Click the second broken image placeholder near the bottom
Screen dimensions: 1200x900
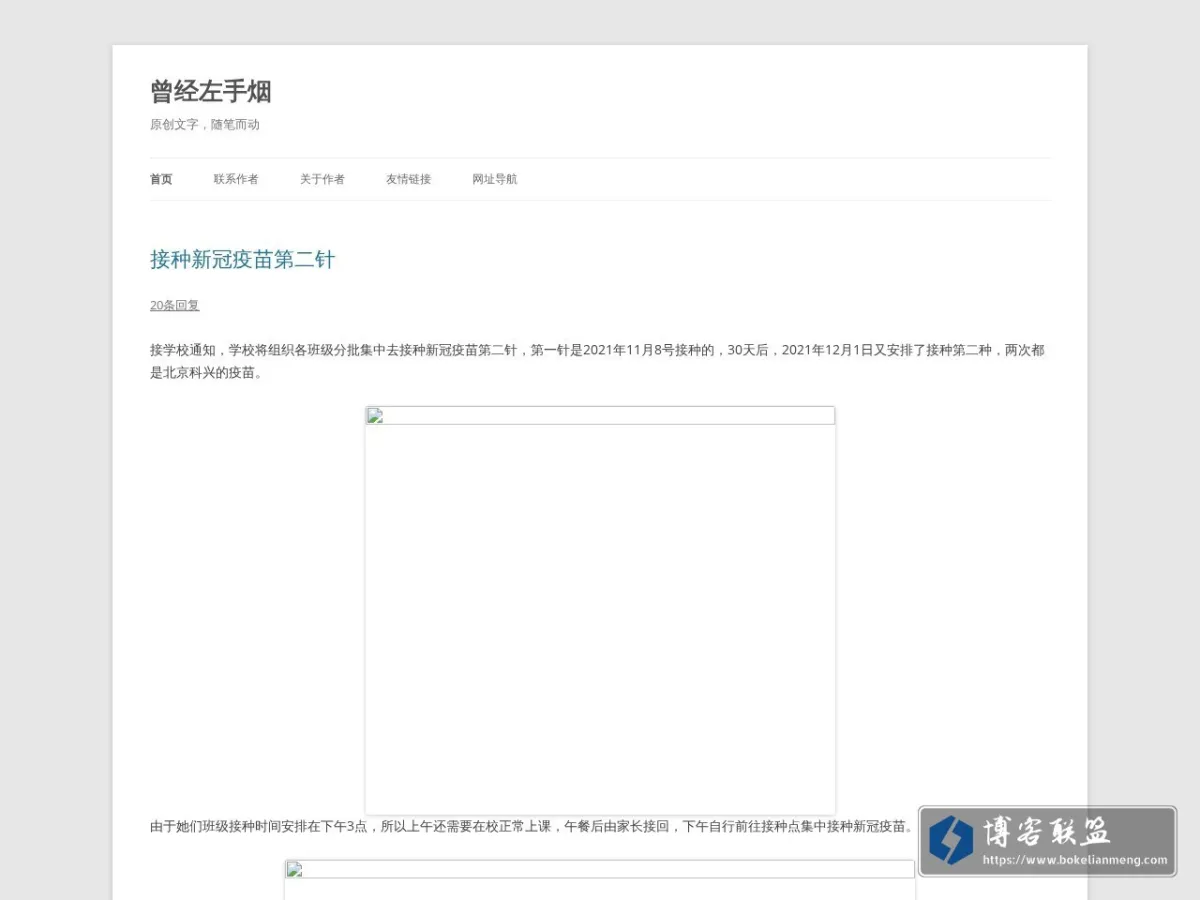[600, 880]
